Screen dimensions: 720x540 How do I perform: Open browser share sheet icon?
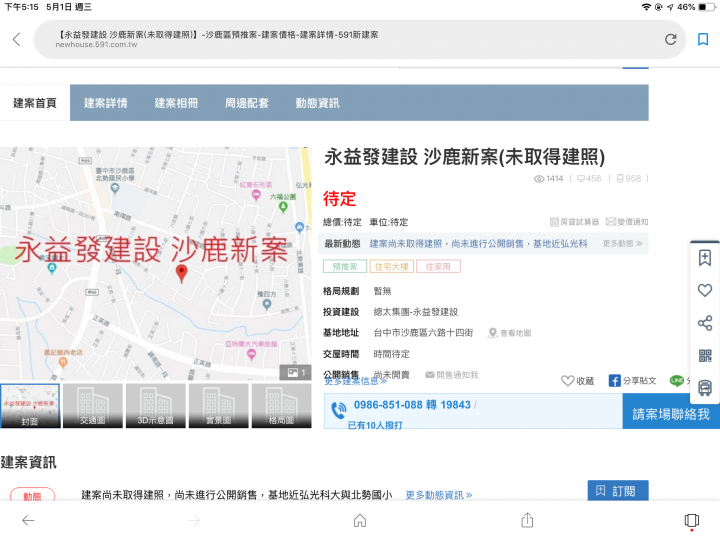pos(527,520)
